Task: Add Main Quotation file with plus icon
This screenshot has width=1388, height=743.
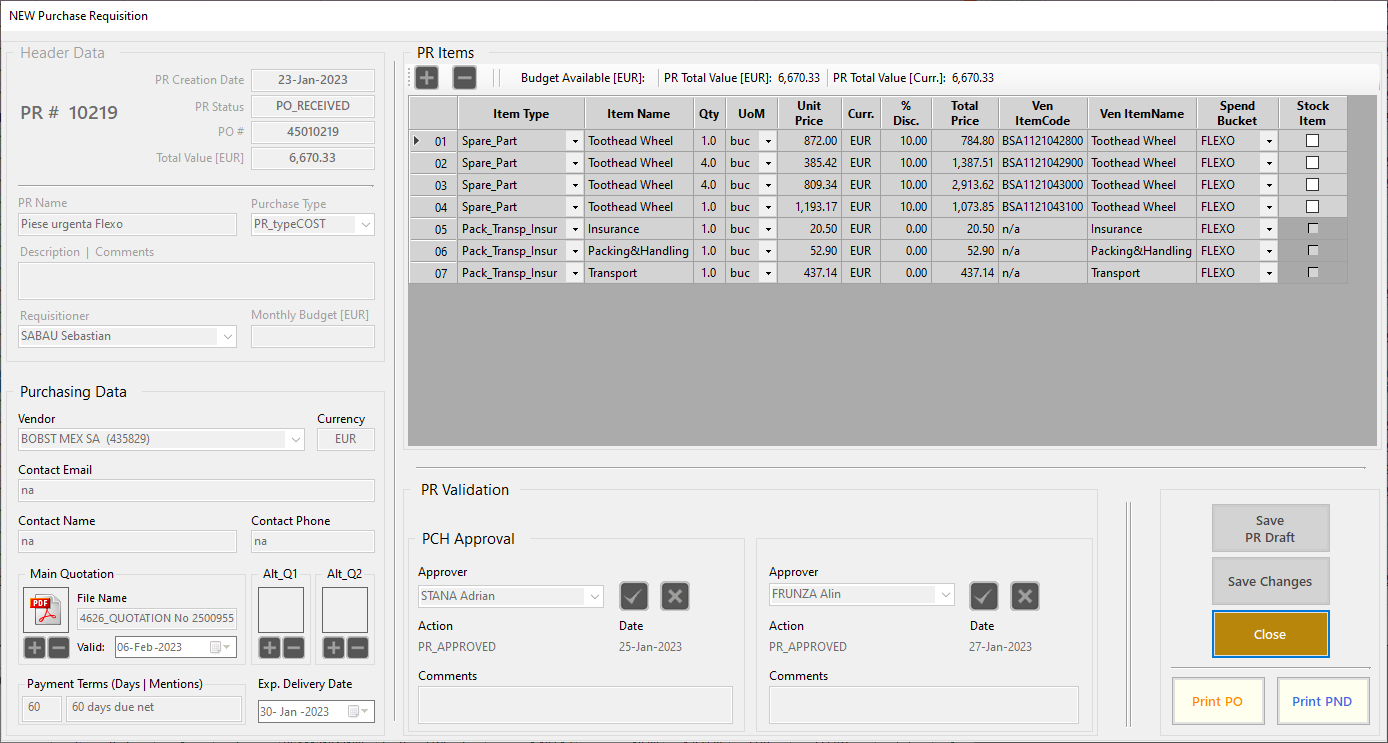Action: [x=35, y=648]
